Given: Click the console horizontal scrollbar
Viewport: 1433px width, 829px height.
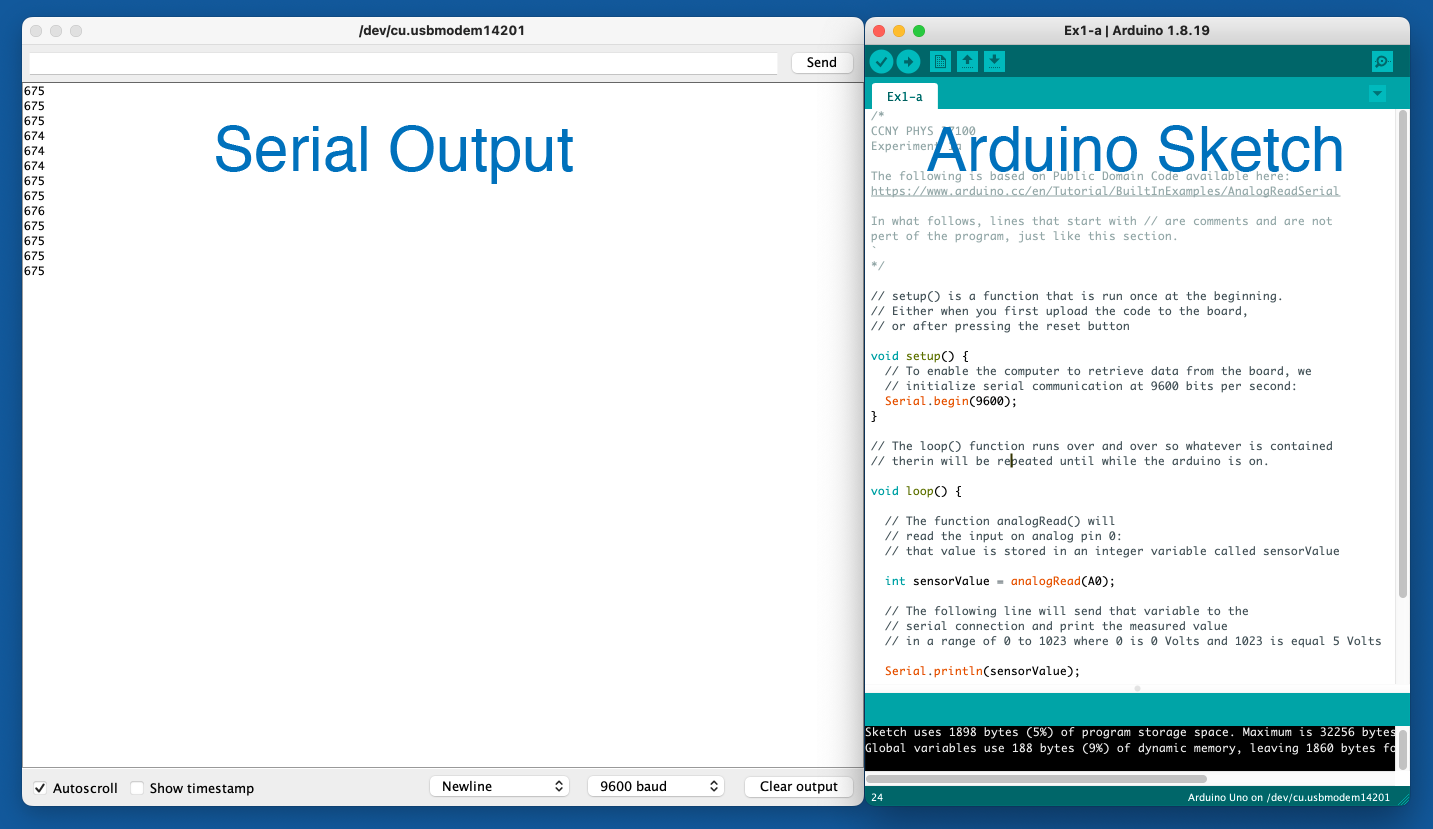Looking at the screenshot, I should [1036, 778].
